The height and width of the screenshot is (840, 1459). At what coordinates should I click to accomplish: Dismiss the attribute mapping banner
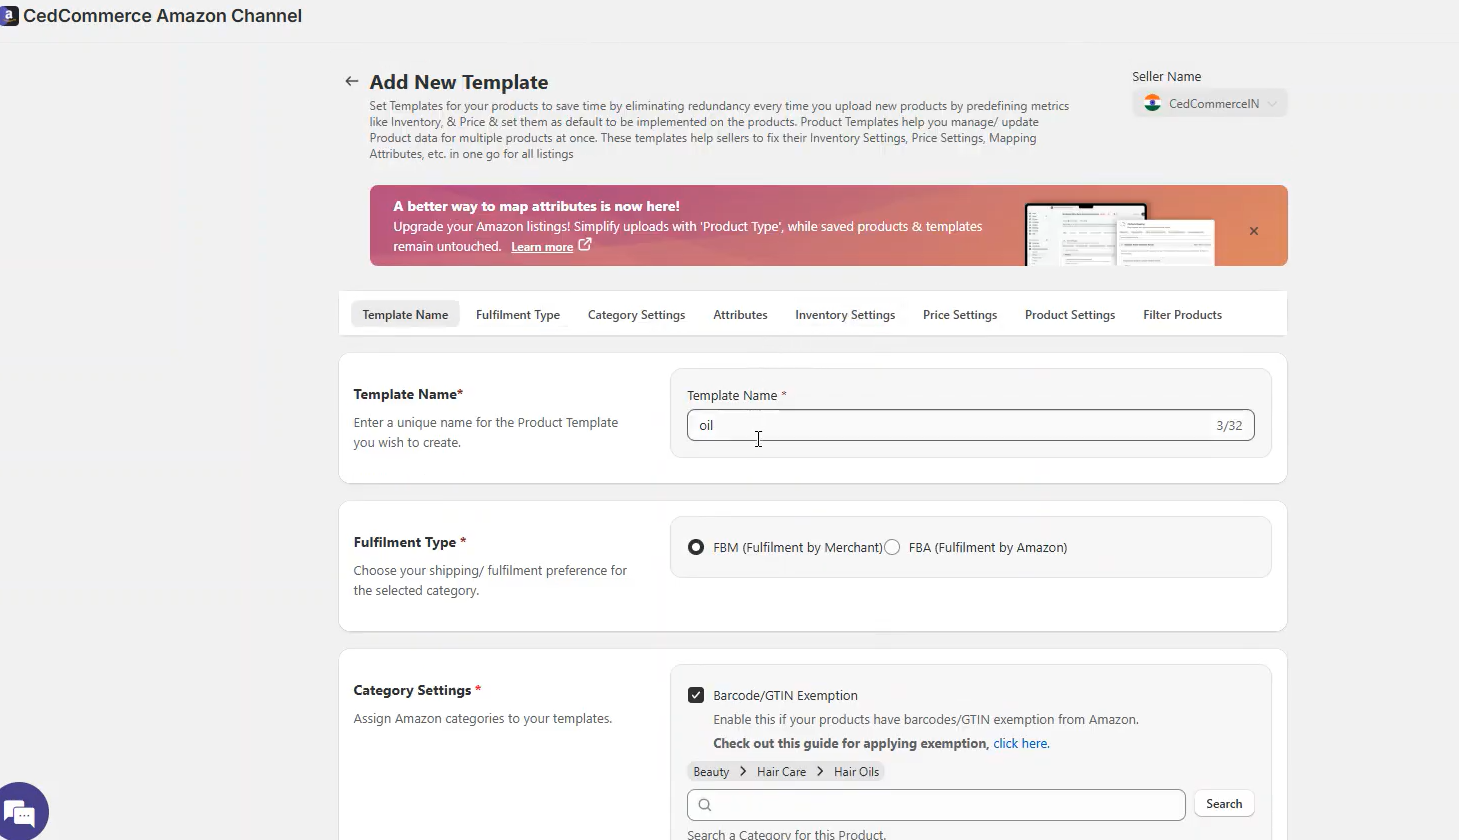[x=1253, y=231]
